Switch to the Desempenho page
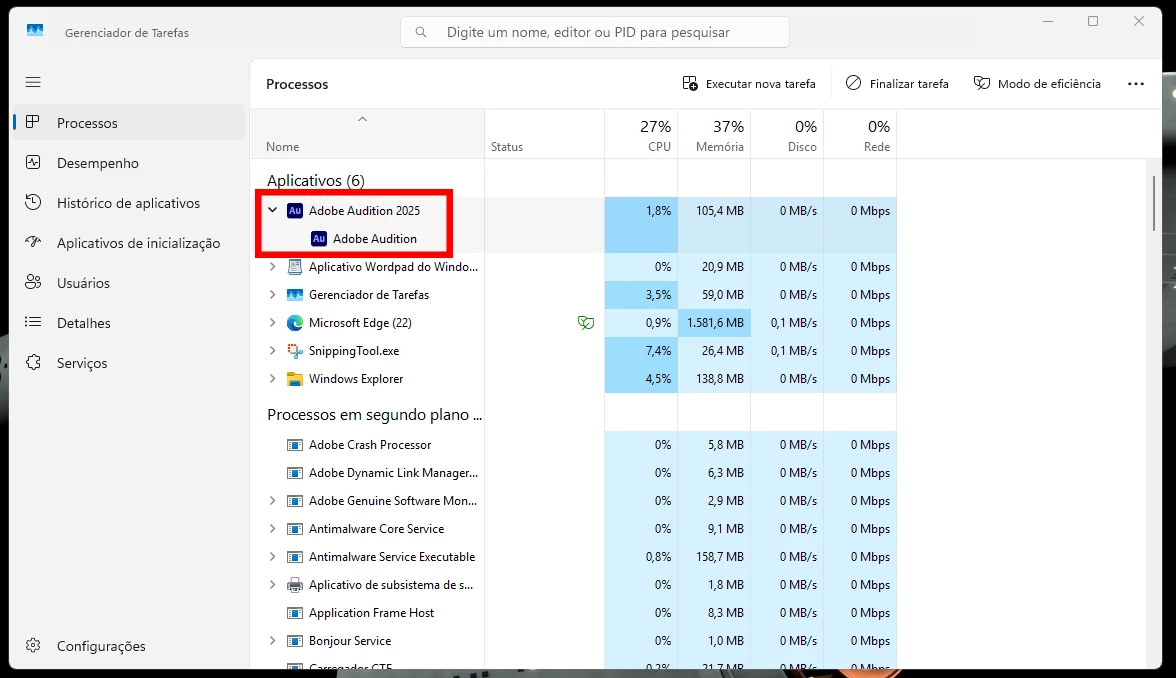The height and width of the screenshot is (678, 1176). pos(129,163)
